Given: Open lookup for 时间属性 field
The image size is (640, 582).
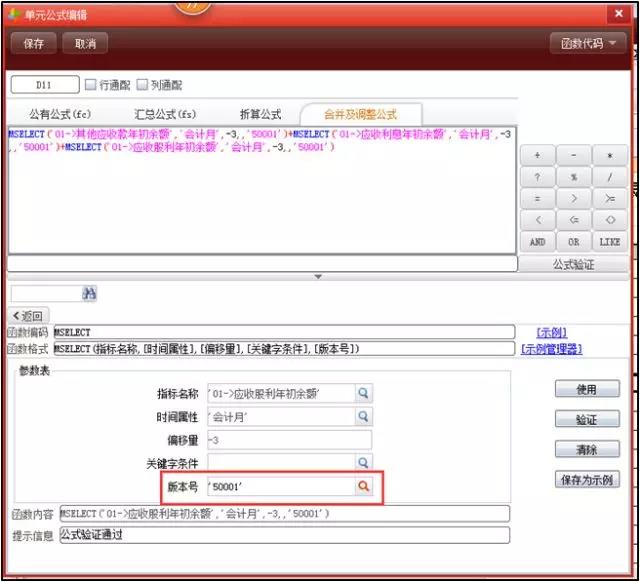Looking at the screenshot, I should (364, 417).
